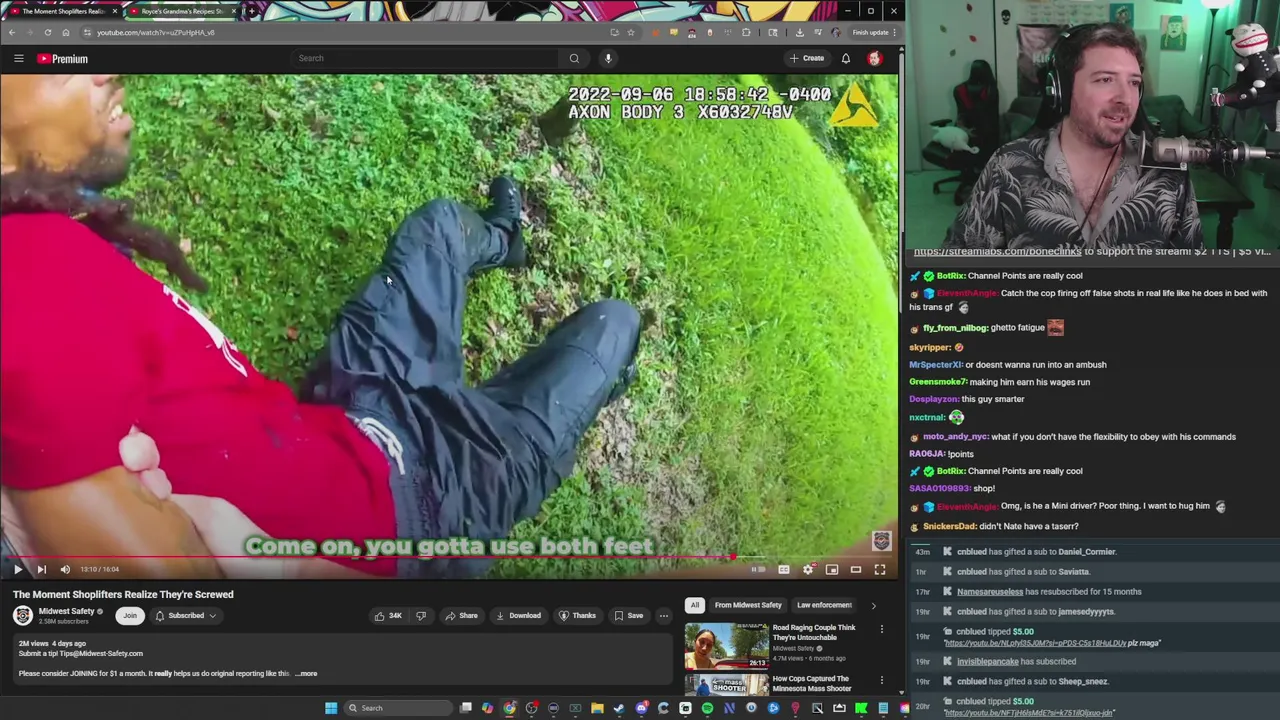Open the video player settings gear
Screen dimensions: 1280x720
click(x=808, y=569)
